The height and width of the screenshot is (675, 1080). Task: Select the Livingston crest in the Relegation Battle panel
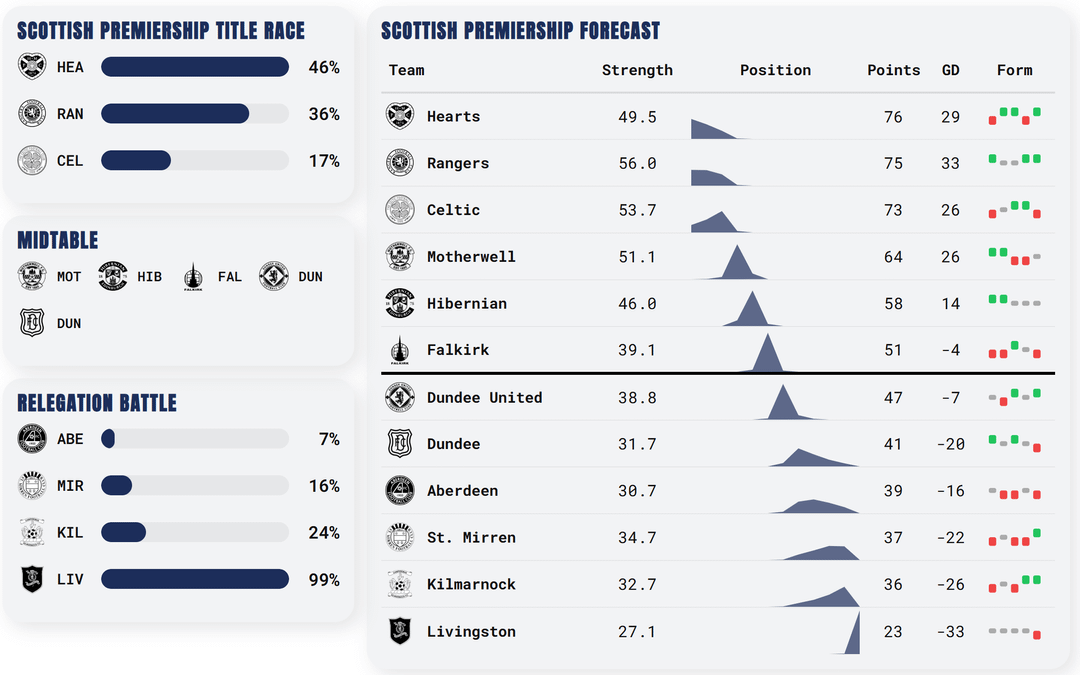tap(33, 580)
